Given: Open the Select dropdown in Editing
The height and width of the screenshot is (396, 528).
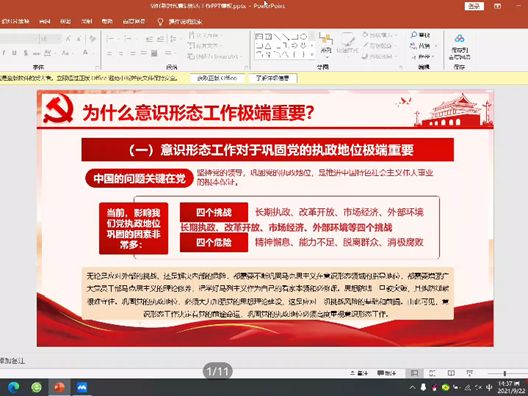Looking at the screenshot, I should (x=423, y=56).
